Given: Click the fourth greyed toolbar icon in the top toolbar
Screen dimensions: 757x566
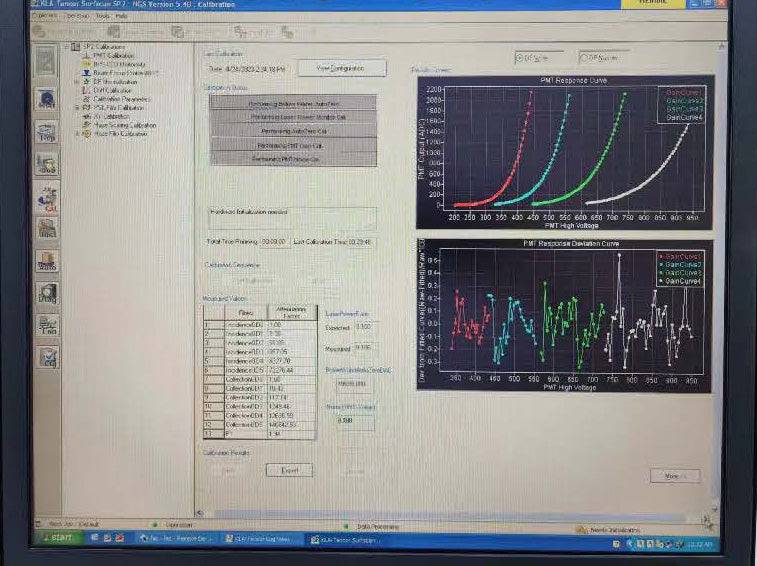Looking at the screenshot, I should (x=240, y=32).
